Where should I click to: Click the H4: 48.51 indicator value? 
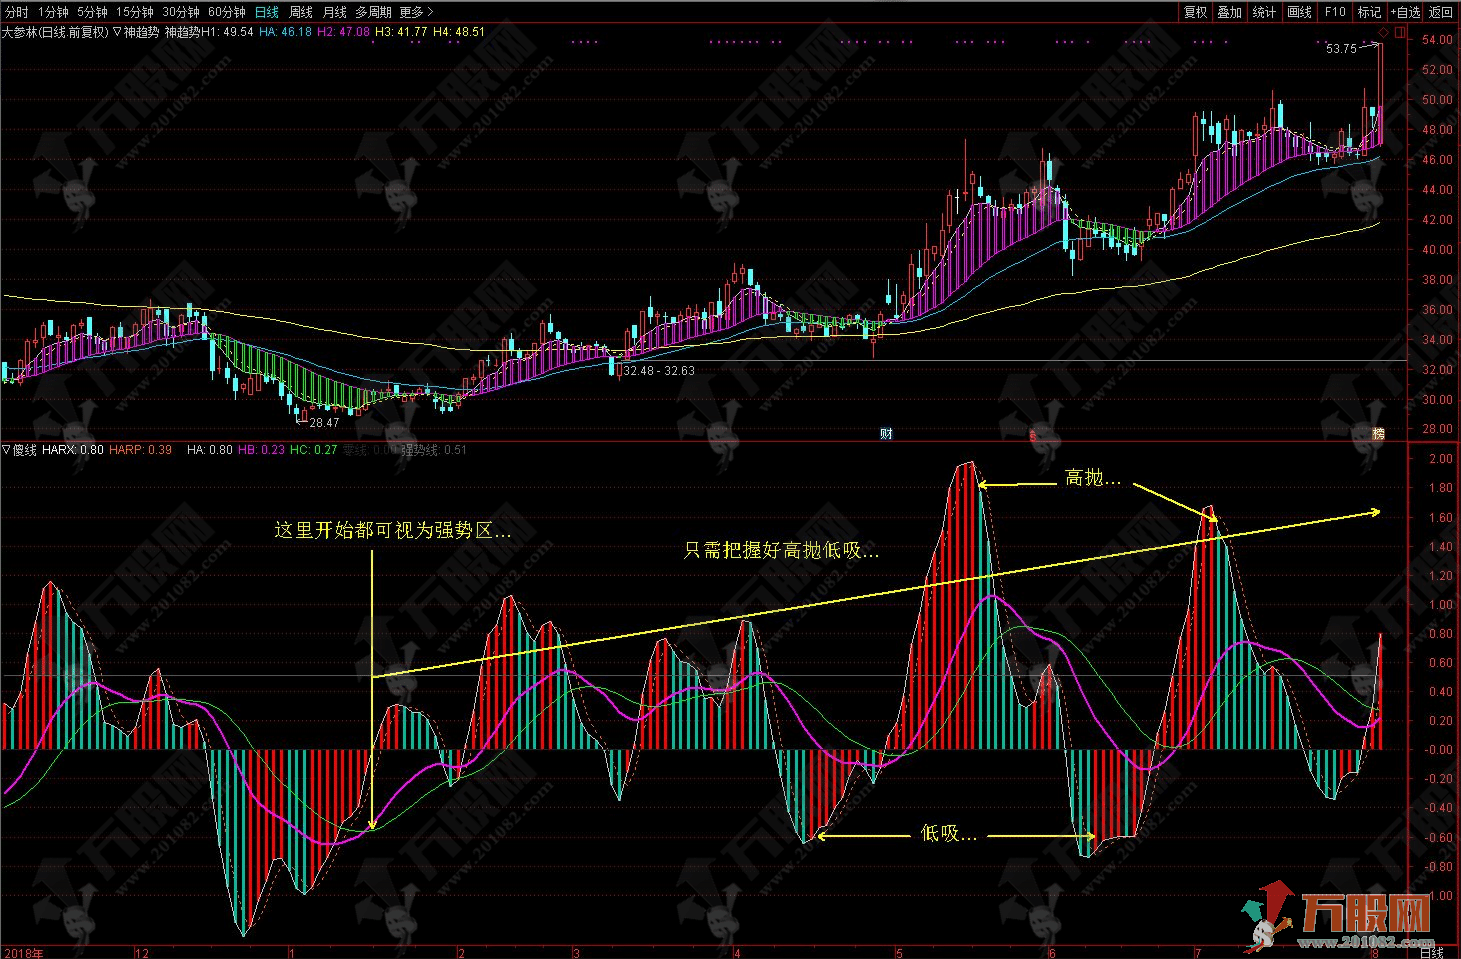tap(459, 32)
